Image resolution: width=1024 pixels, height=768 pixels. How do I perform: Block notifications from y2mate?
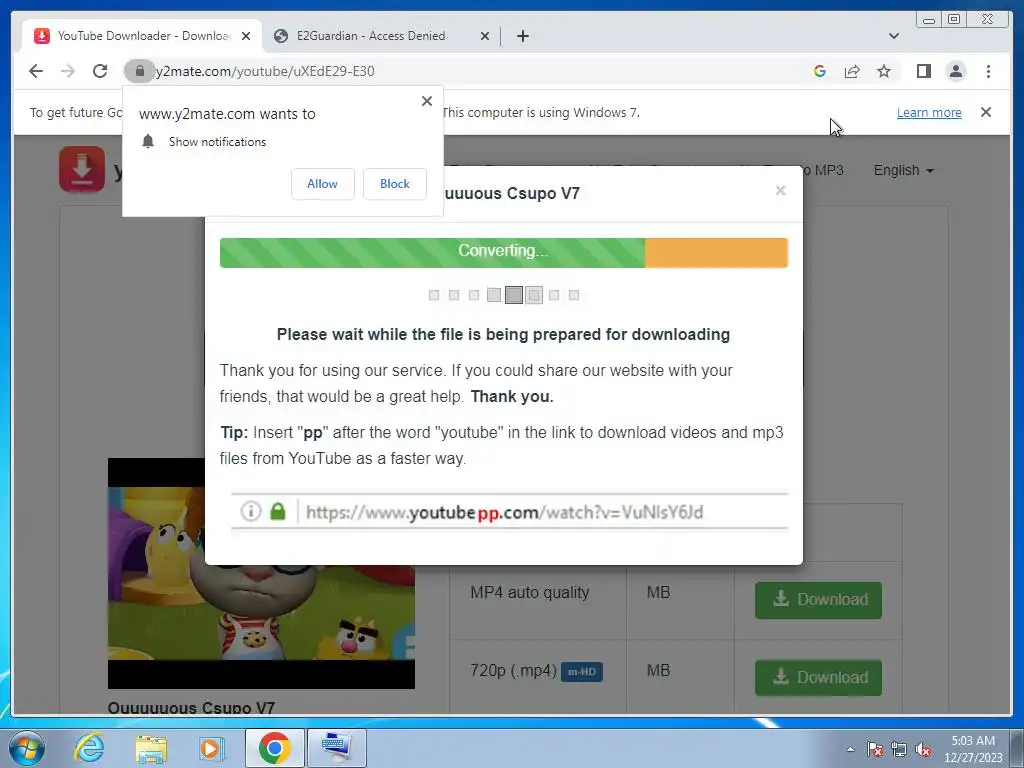tap(394, 184)
